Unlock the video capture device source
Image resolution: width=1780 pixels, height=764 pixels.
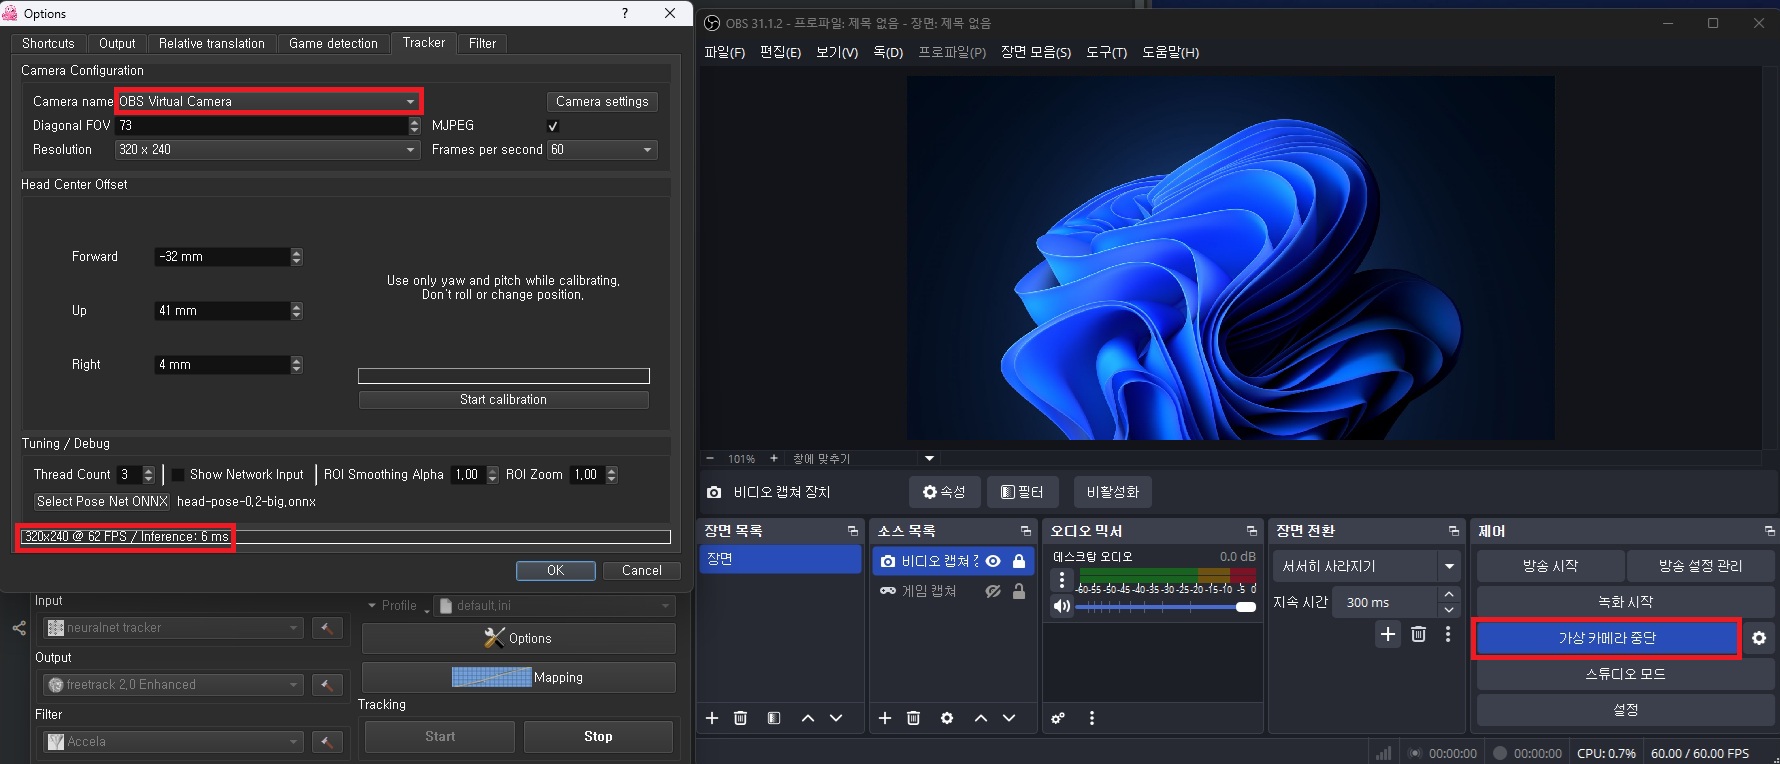point(1019,562)
